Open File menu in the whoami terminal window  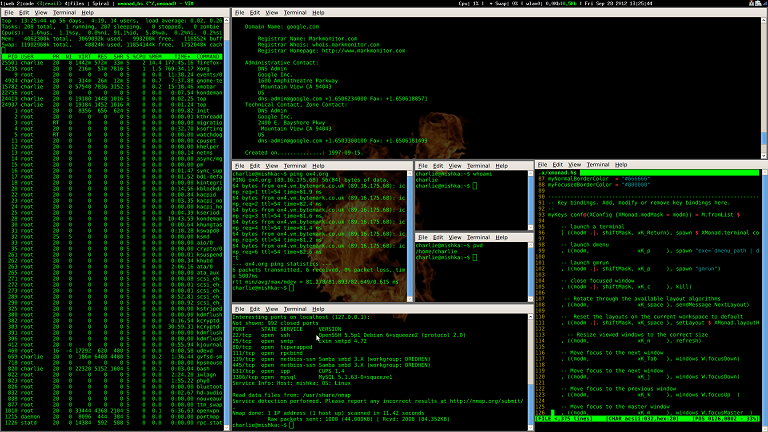pos(423,166)
